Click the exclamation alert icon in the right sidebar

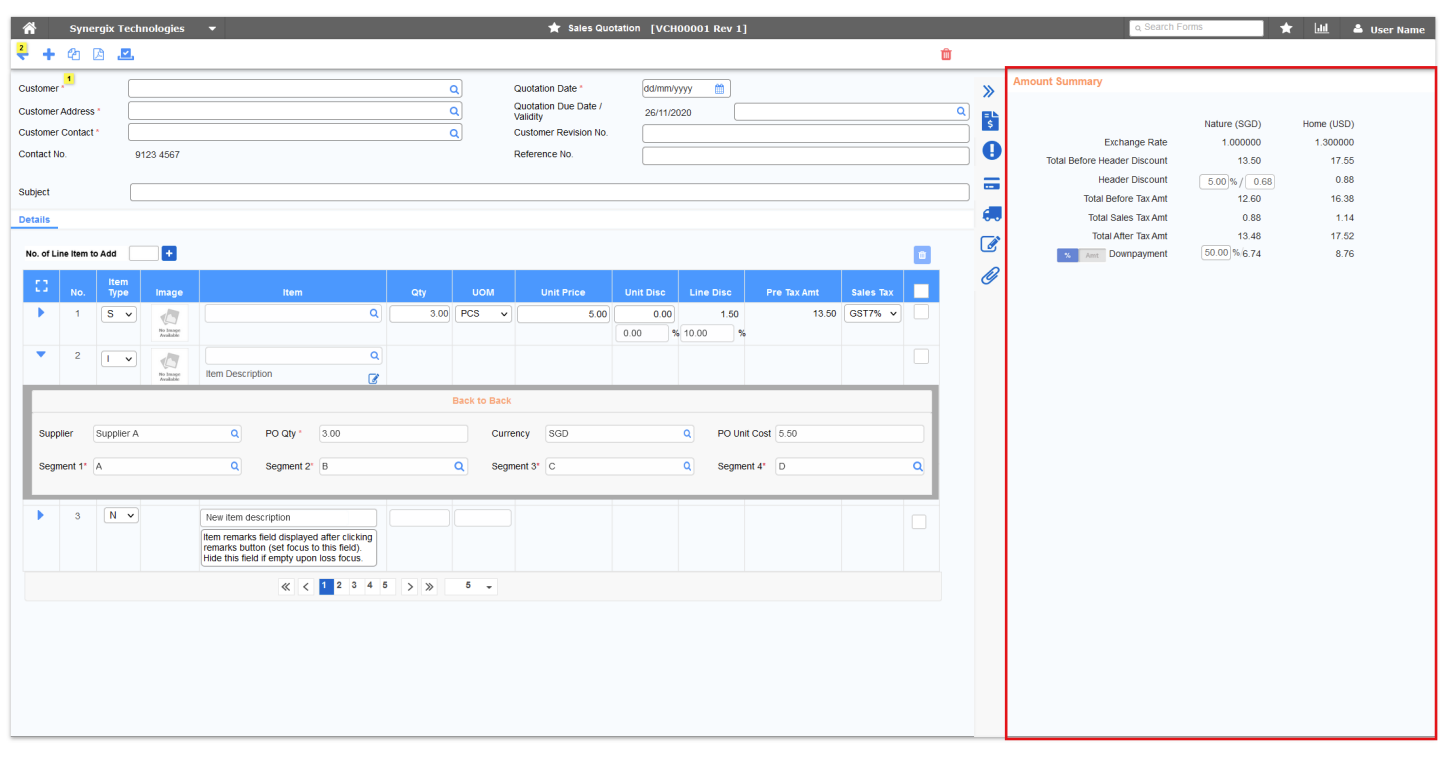tap(990, 151)
